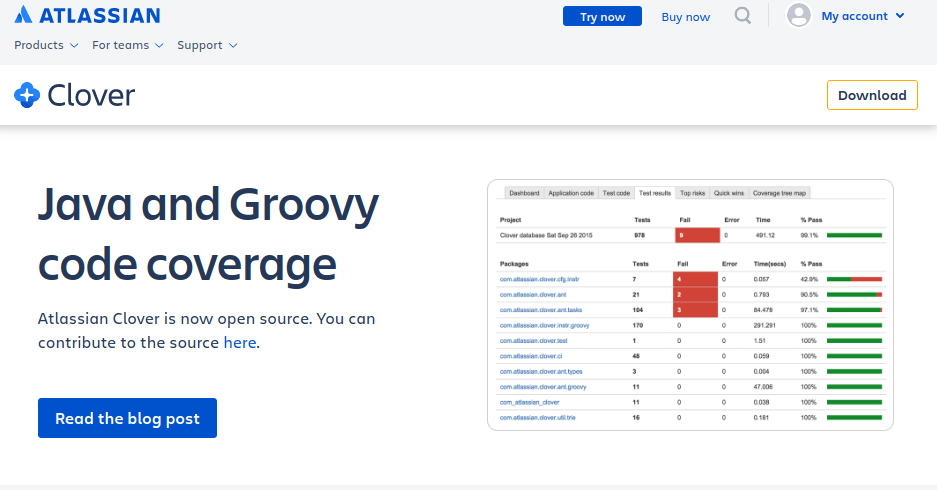Click the com.atlassian.clover.ant.groovy package link

[543, 387]
